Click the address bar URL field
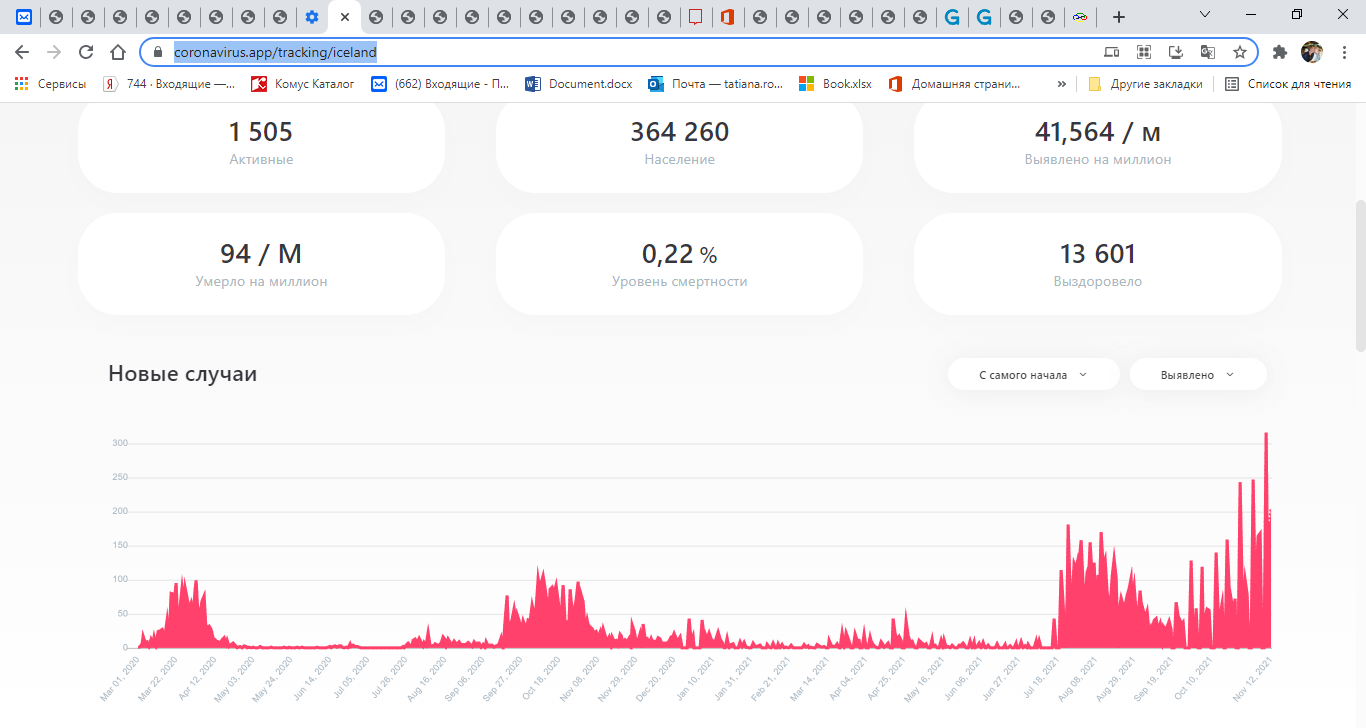1366x728 pixels. point(600,52)
